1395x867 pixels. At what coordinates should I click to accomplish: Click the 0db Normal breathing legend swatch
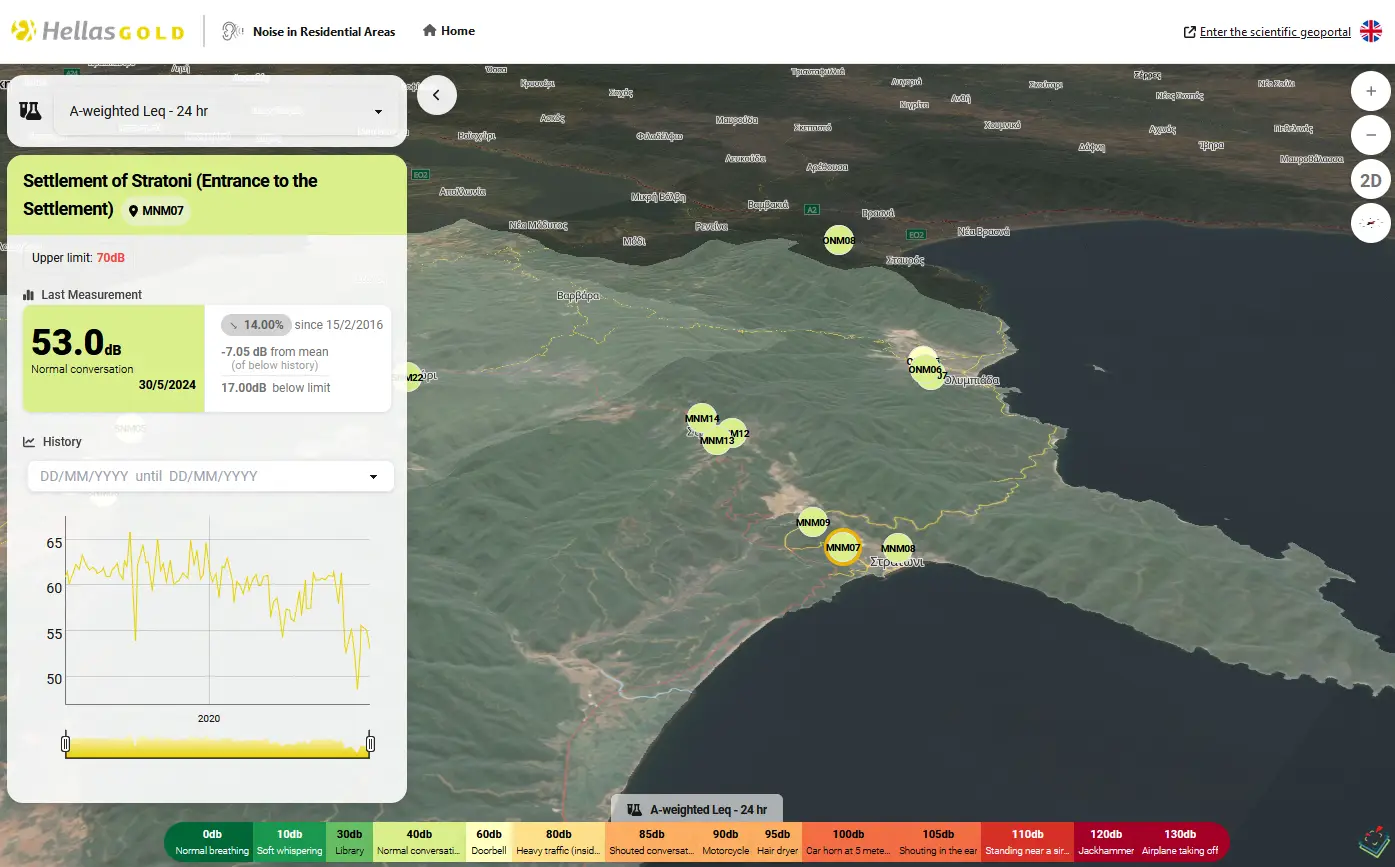211,842
